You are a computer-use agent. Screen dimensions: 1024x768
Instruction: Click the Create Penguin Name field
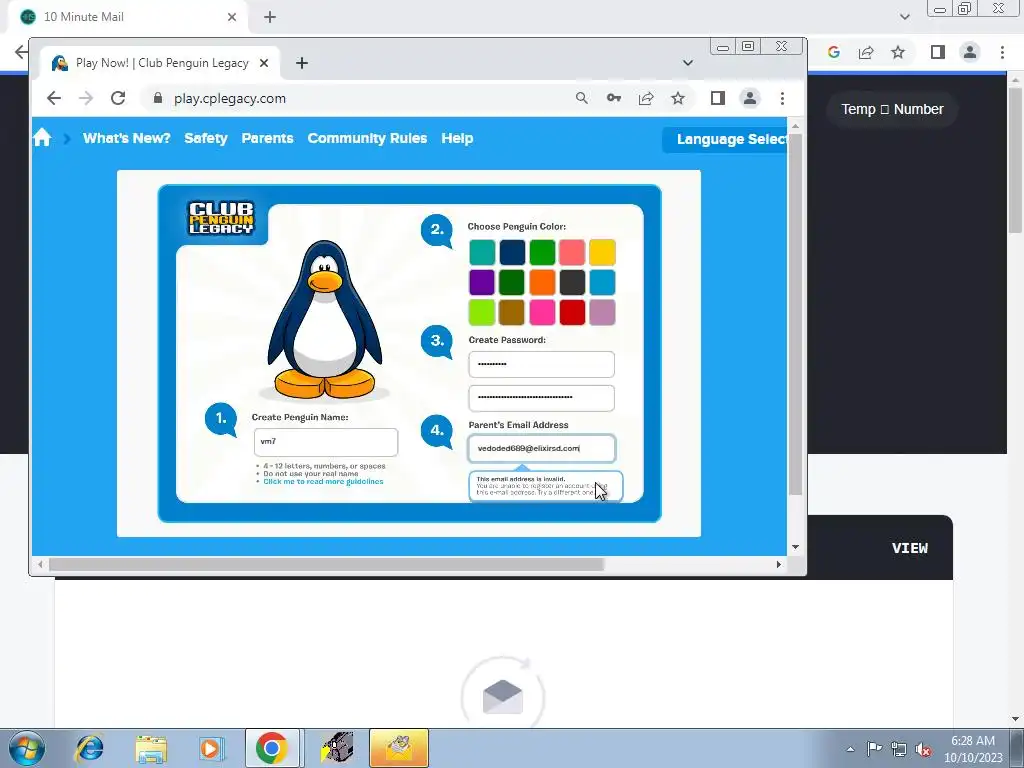326,442
